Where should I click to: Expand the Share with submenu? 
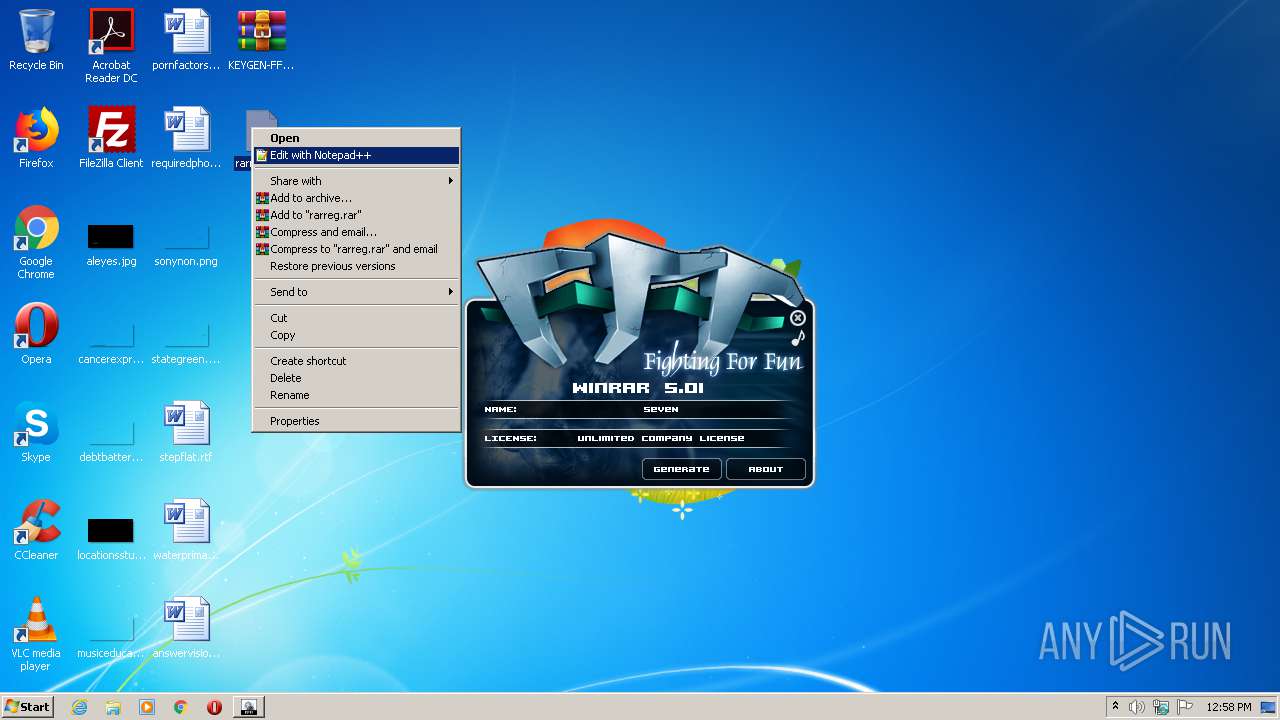point(356,181)
